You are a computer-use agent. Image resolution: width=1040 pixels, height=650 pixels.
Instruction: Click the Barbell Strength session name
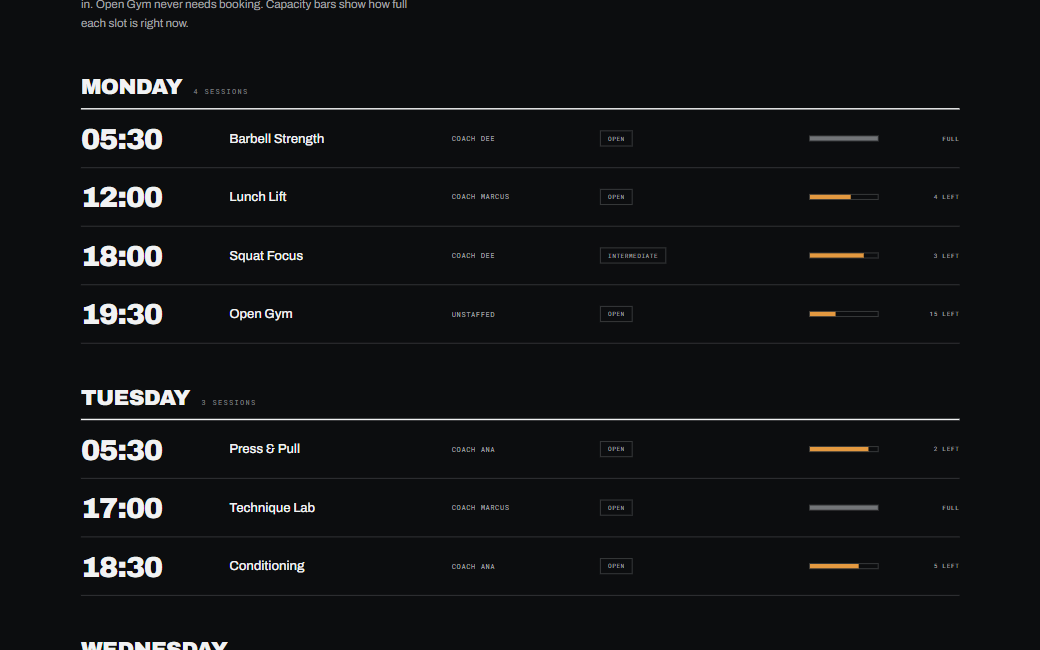pos(277,139)
